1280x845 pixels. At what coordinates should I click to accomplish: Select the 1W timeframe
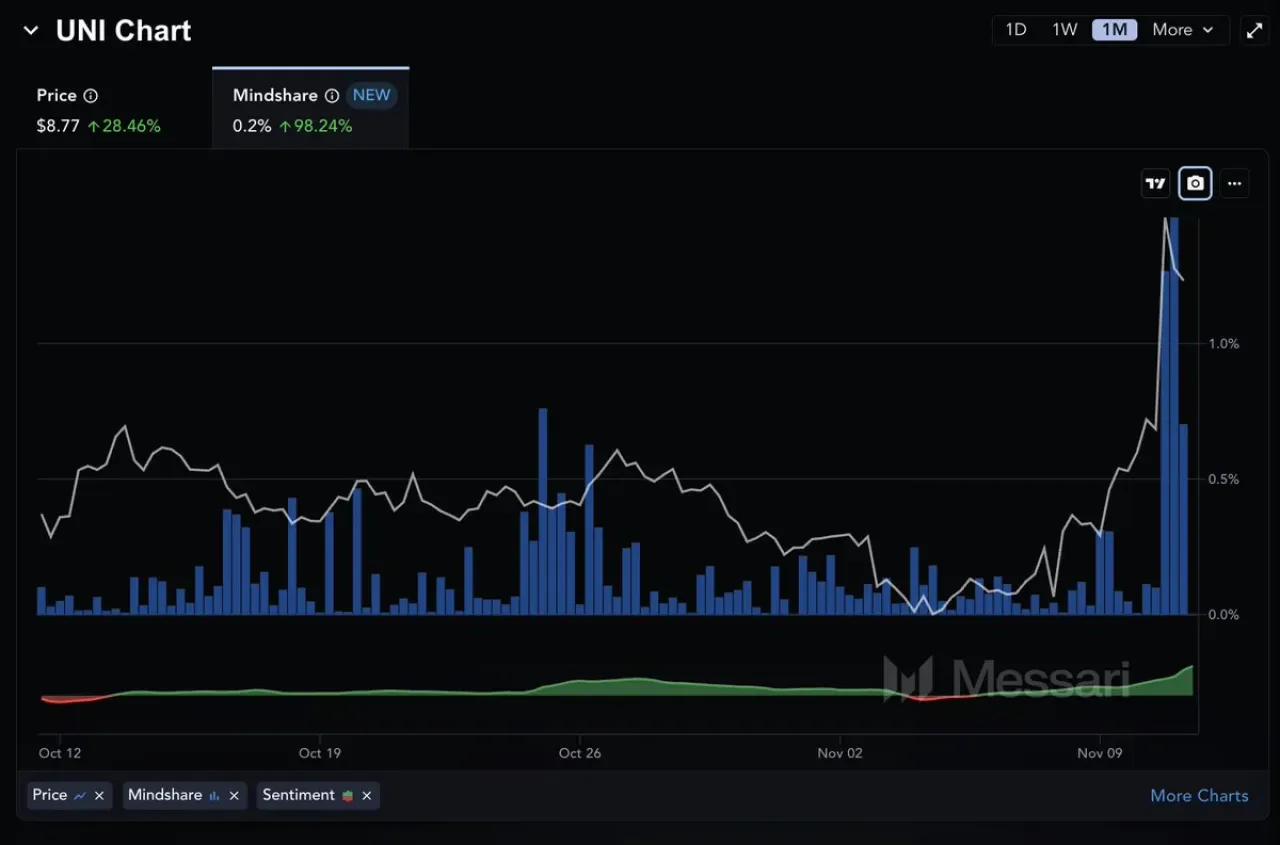[1065, 30]
